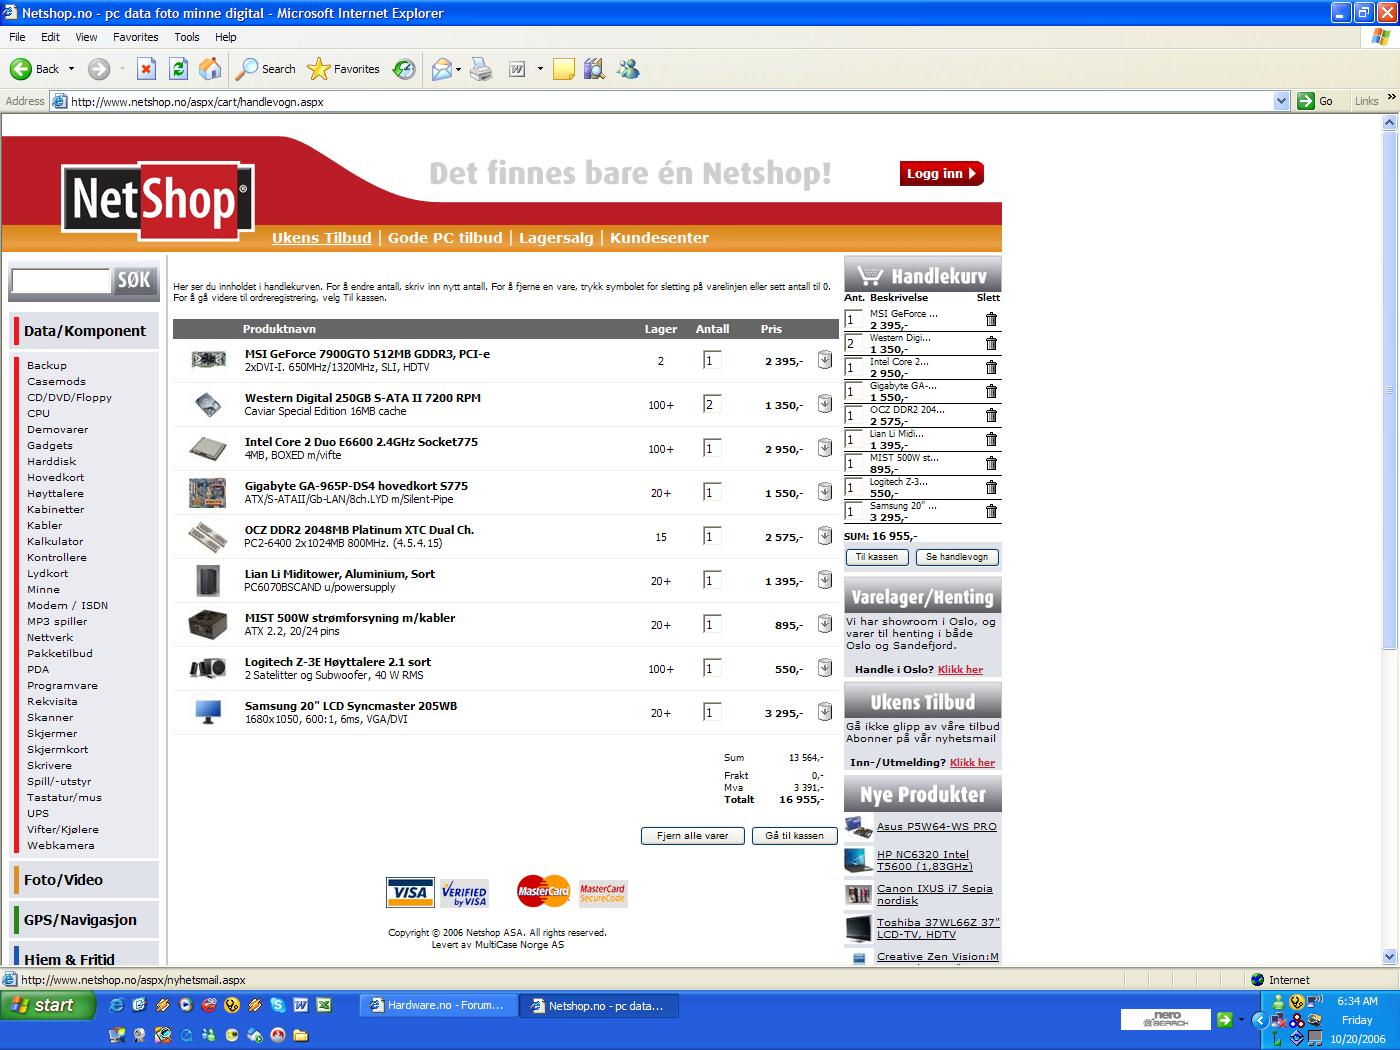The width and height of the screenshot is (1400, 1050).
Task: Click the red Logg inn button
Action: tap(941, 173)
